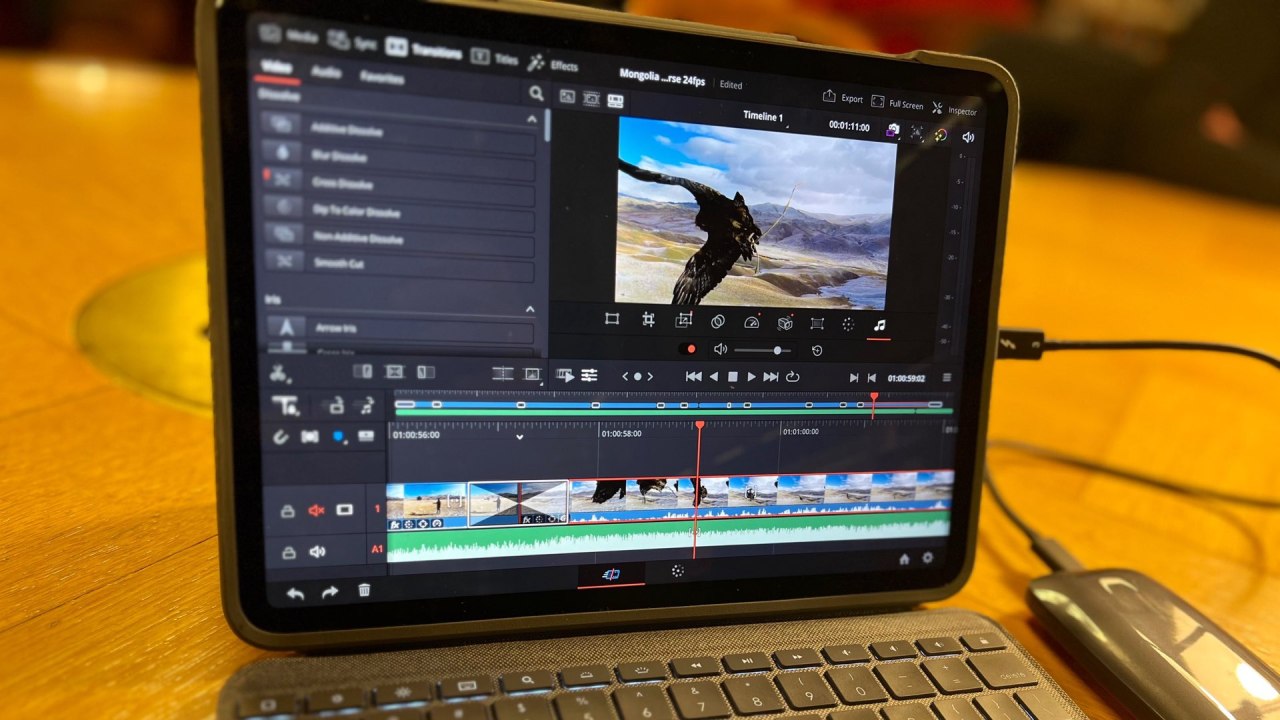The width and height of the screenshot is (1280, 720).
Task: Open the Sync bin tab
Action: coord(351,42)
